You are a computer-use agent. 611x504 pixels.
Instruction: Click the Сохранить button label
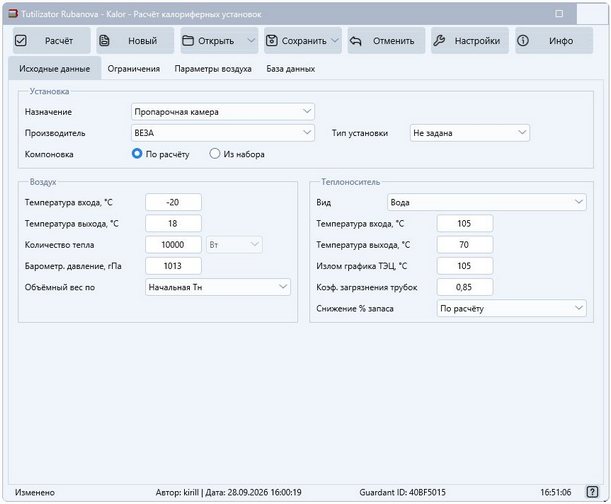pyautogui.click(x=304, y=41)
